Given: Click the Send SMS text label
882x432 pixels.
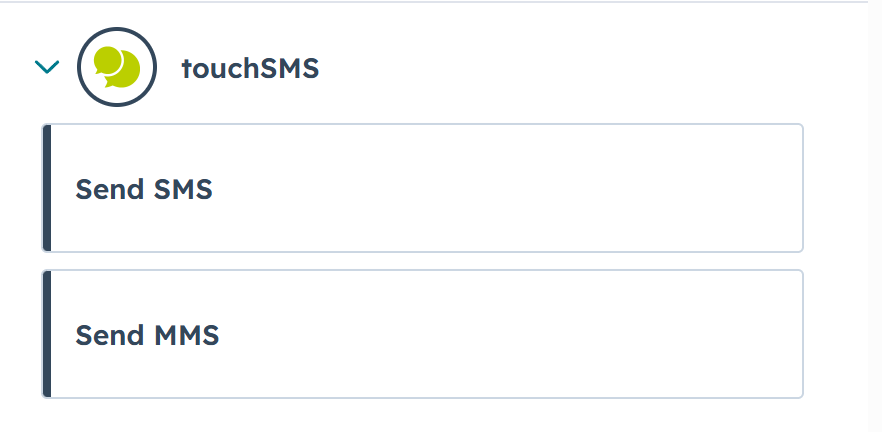Looking at the screenshot, I should click(x=144, y=189).
